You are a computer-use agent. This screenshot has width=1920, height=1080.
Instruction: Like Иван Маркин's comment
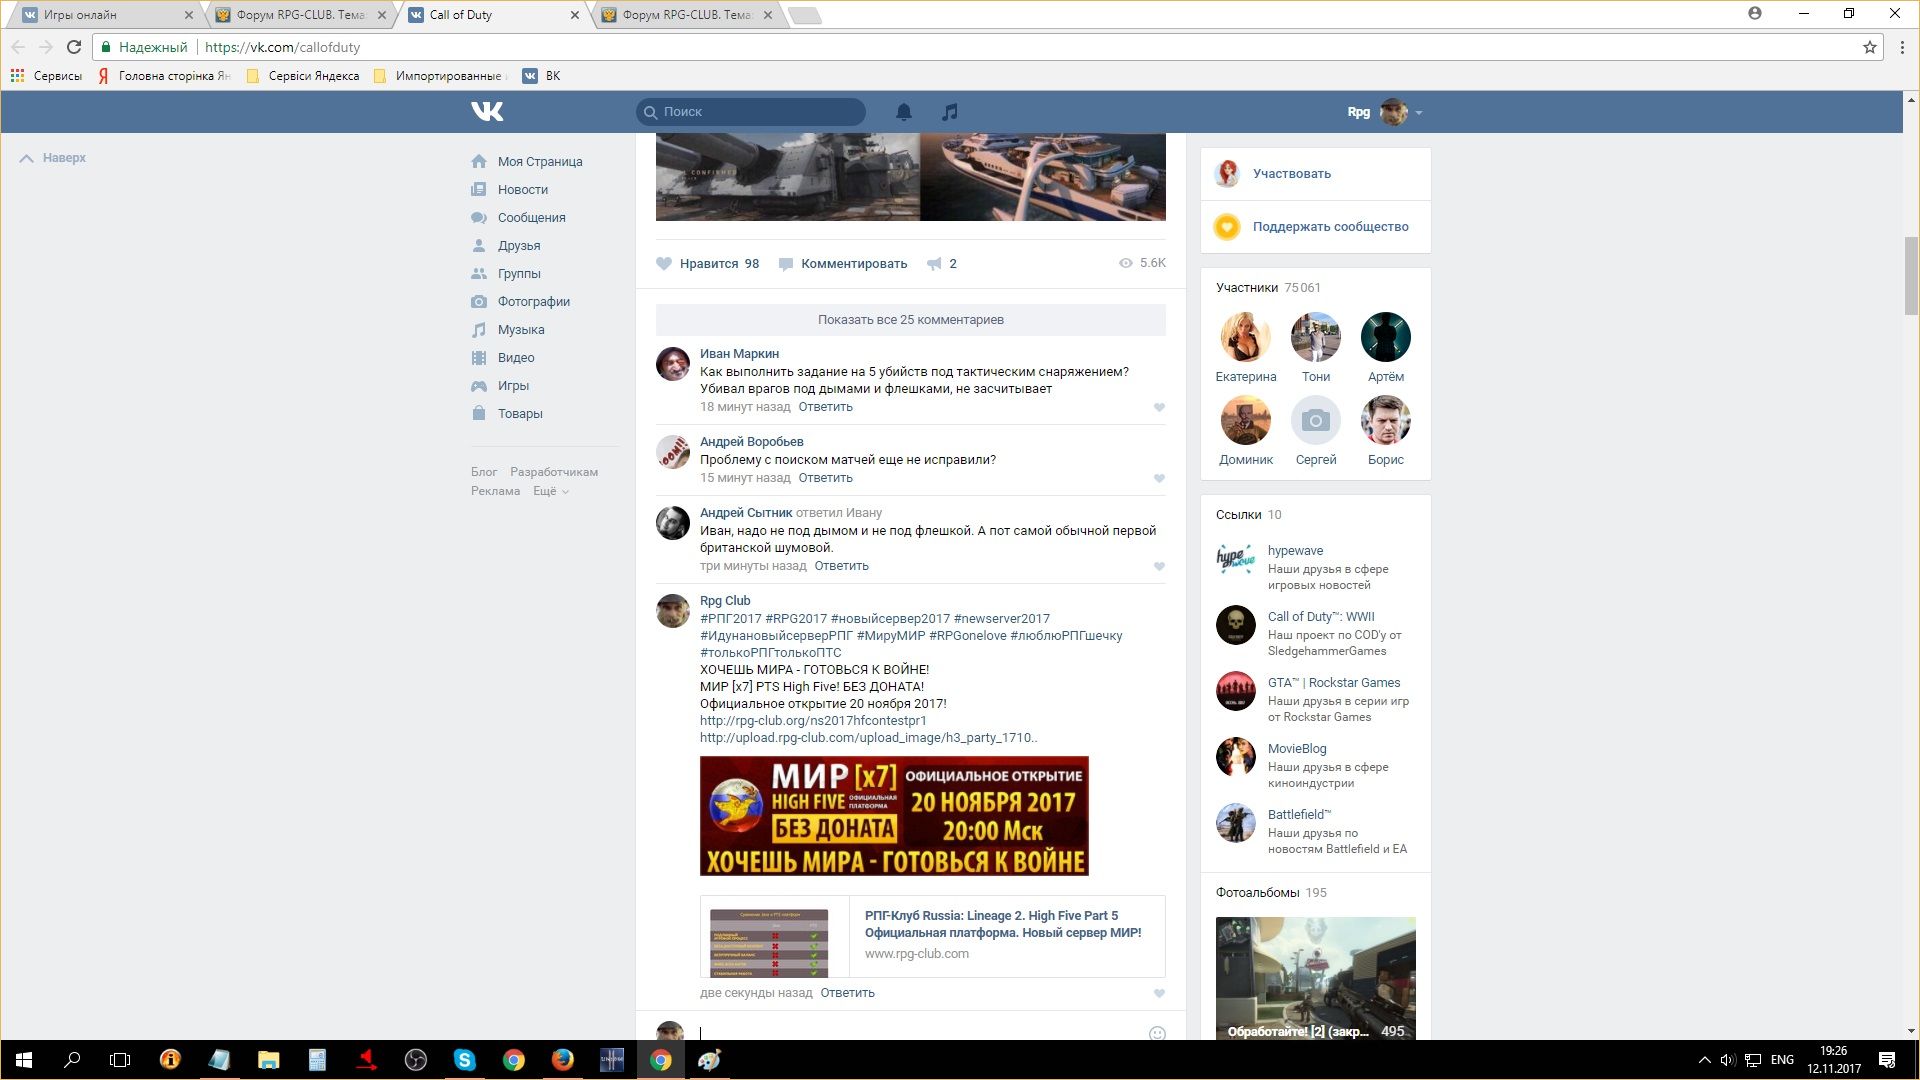pos(1159,407)
